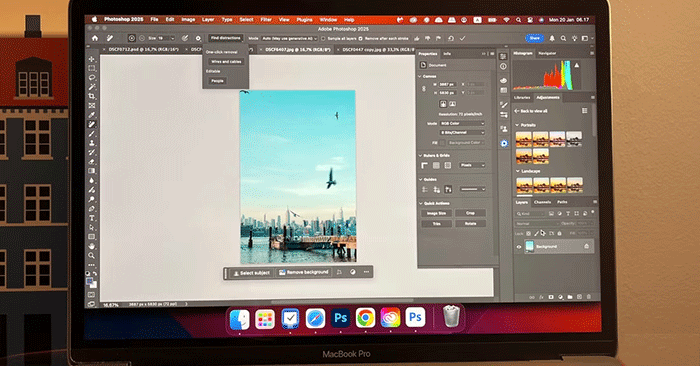Screen dimensions: 700x366
Task: Collapse the Quick Actions section
Action: point(420,203)
